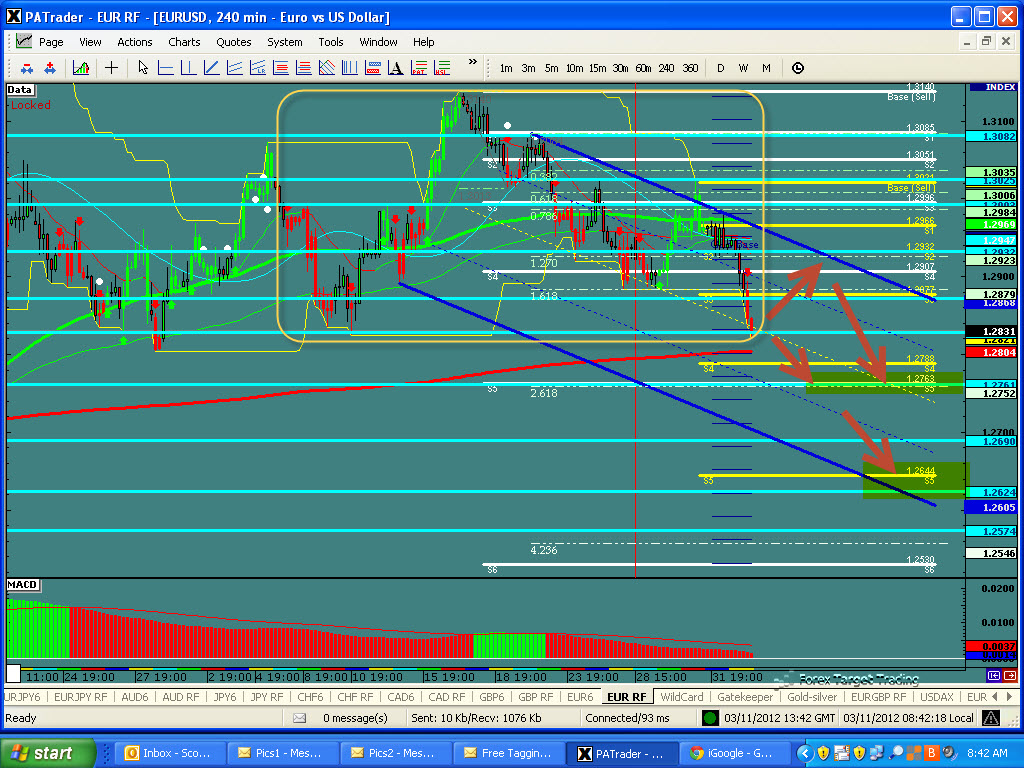Image resolution: width=1024 pixels, height=768 pixels.
Task: Open the Quotes menu
Action: click(x=234, y=42)
